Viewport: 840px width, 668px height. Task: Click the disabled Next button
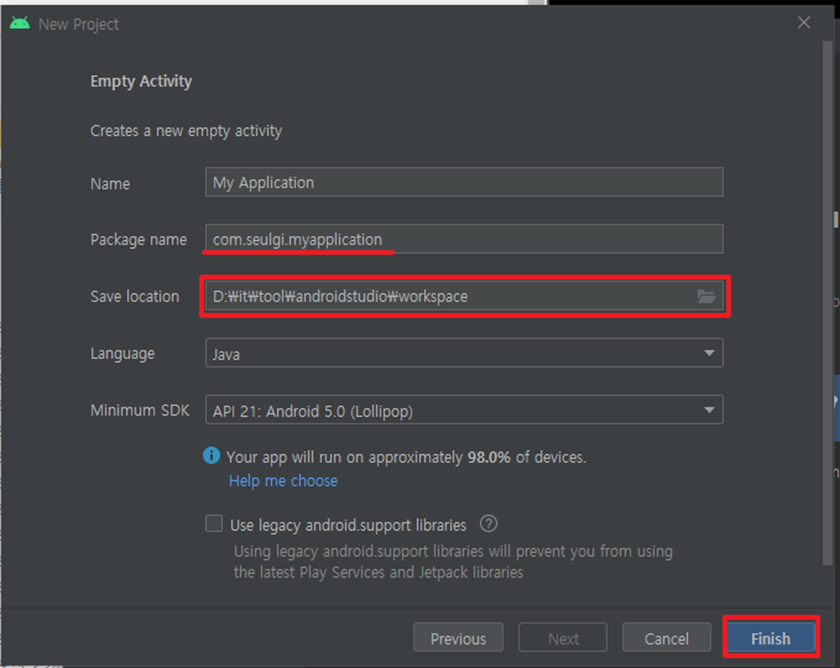562,637
